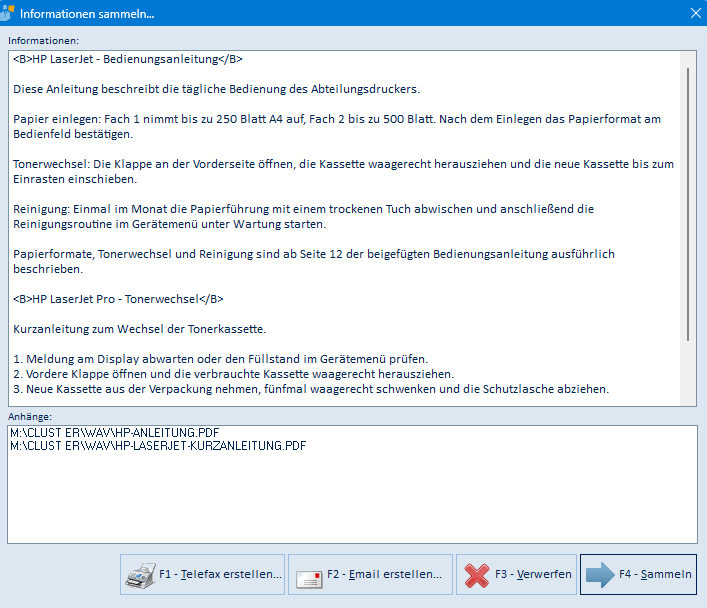Click line 'Diese Anleitung beschreibt die tägliche Bedienung'
Image resolution: width=707 pixels, height=608 pixels.
216,89
